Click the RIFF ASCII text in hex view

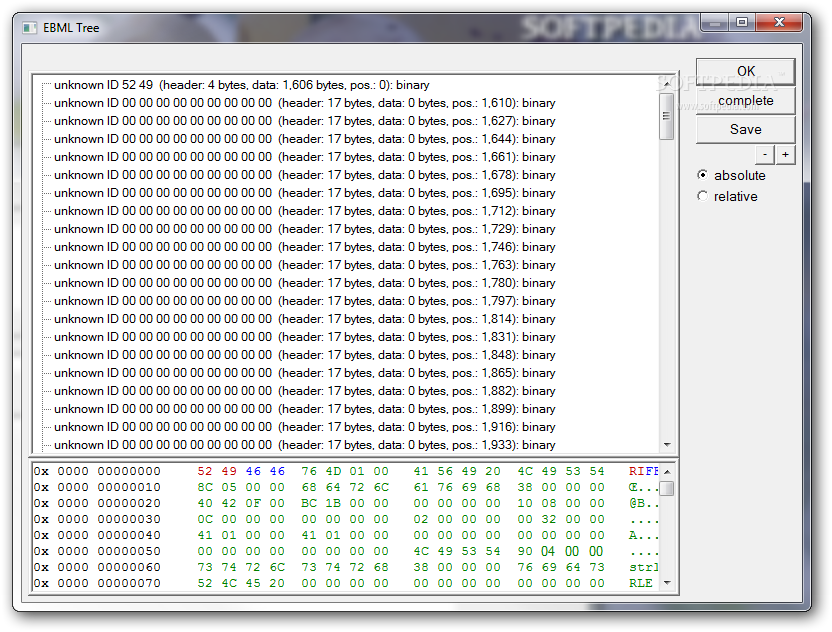(x=644, y=471)
